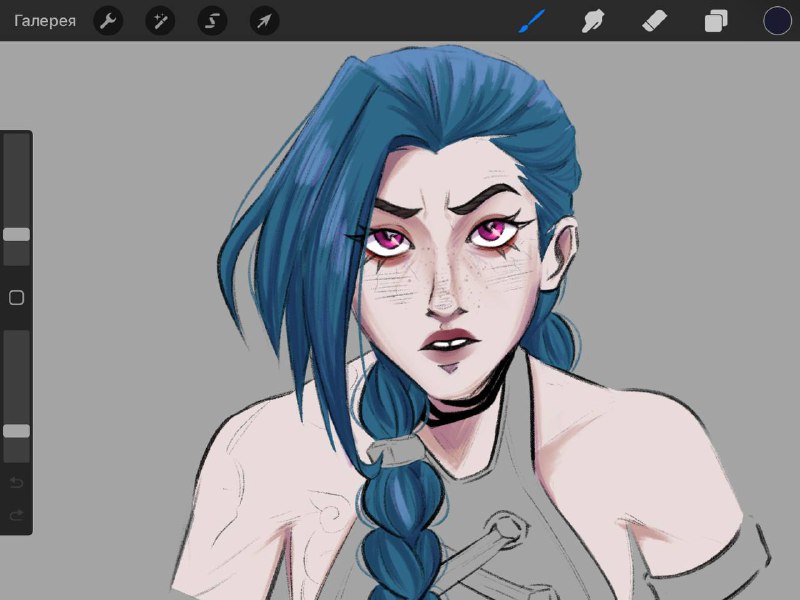Activate the Selection tool
This screenshot has height=600, width=800.
212,21
